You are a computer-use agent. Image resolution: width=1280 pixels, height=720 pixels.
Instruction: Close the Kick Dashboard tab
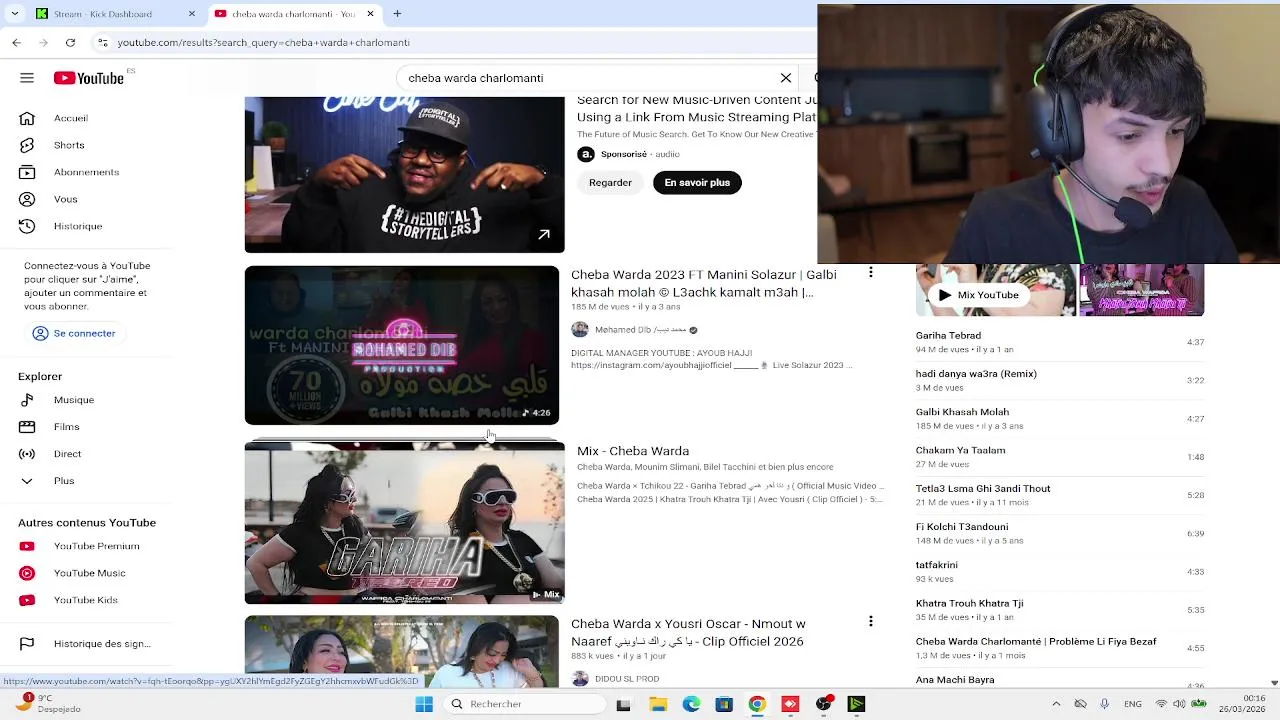tap(192, 14)
